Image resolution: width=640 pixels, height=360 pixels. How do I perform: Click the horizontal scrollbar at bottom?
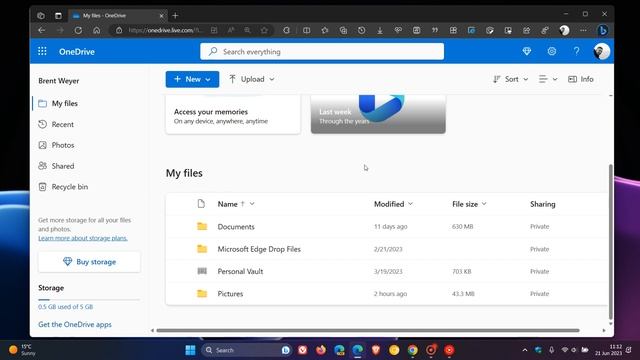tap(368, 330)
